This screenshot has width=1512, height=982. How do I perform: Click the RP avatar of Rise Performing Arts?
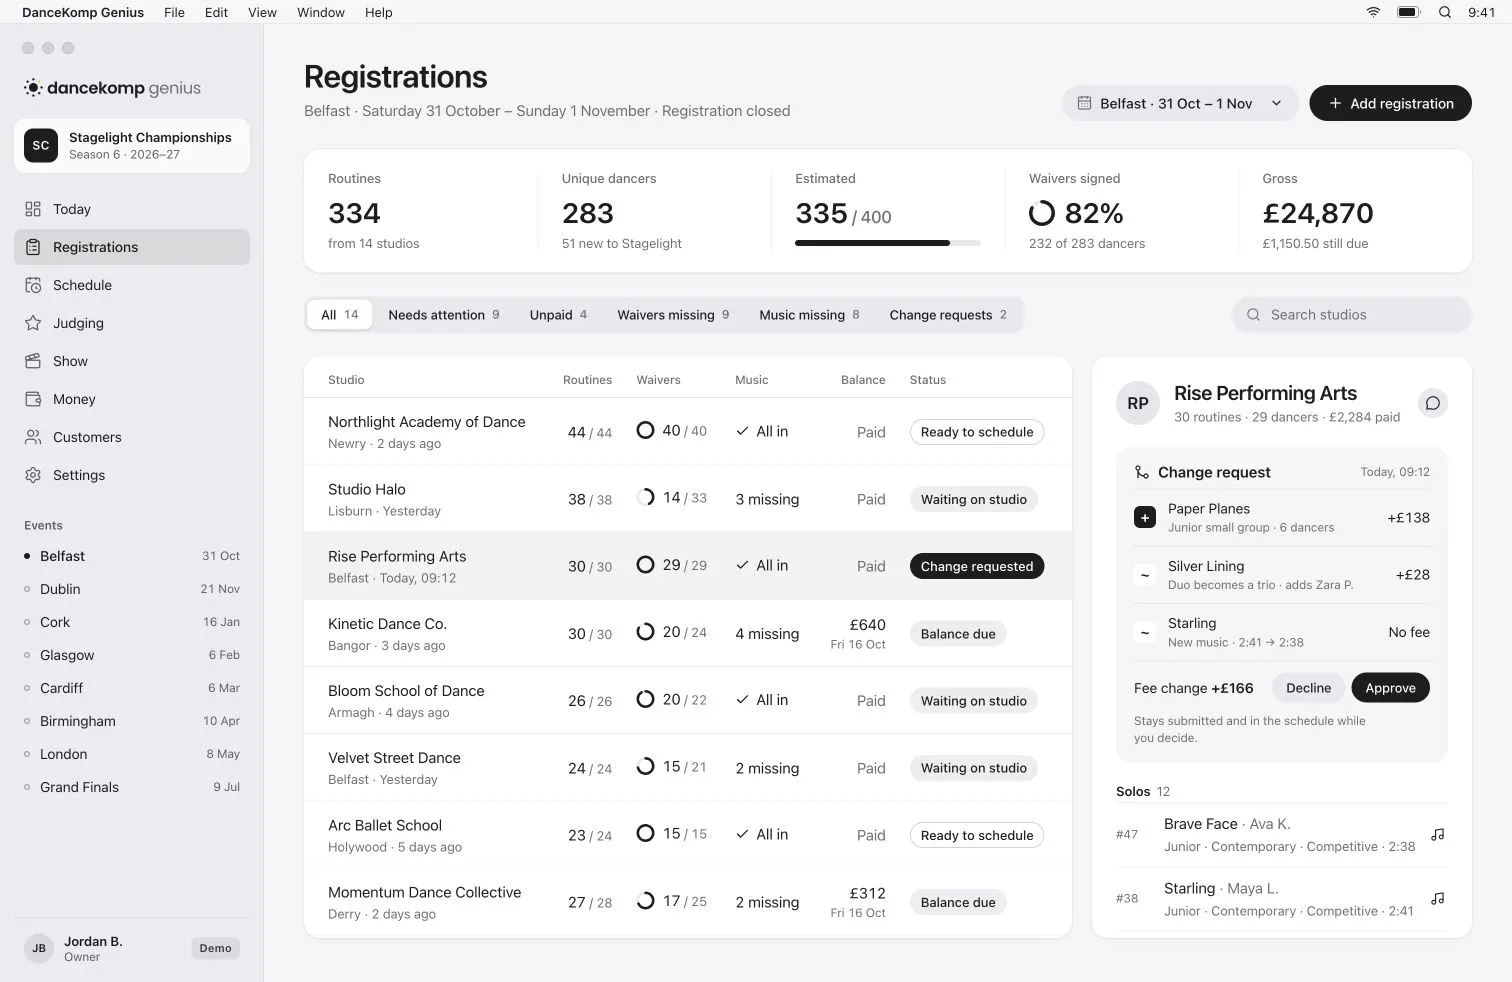(x=1138, y=403)
